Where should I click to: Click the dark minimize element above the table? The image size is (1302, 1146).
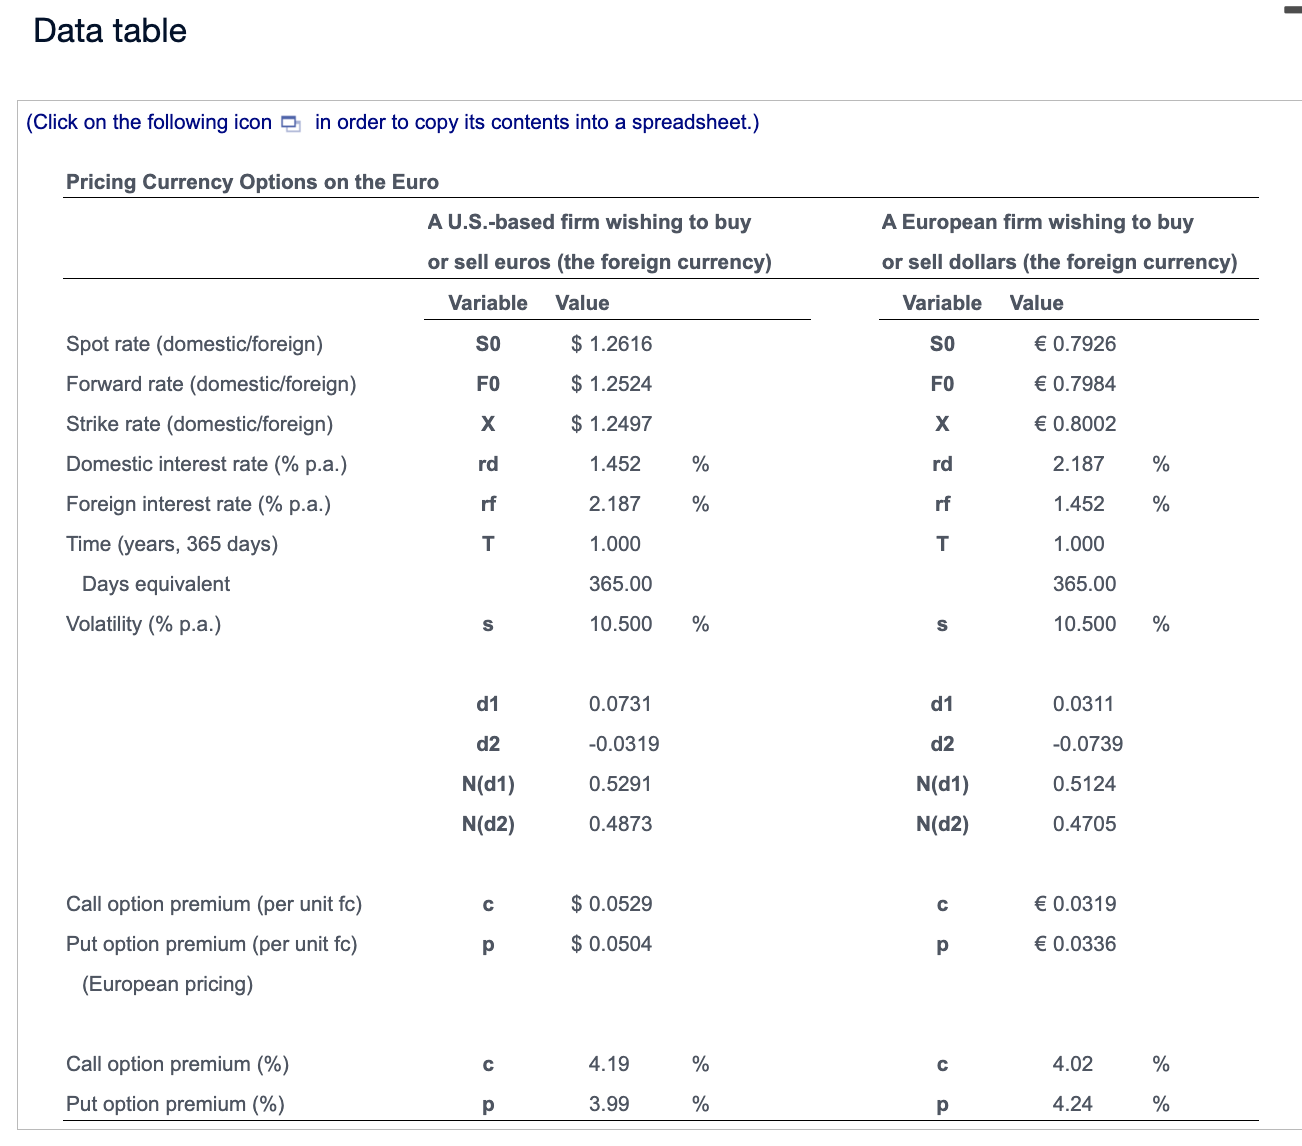pos(1292,8)
